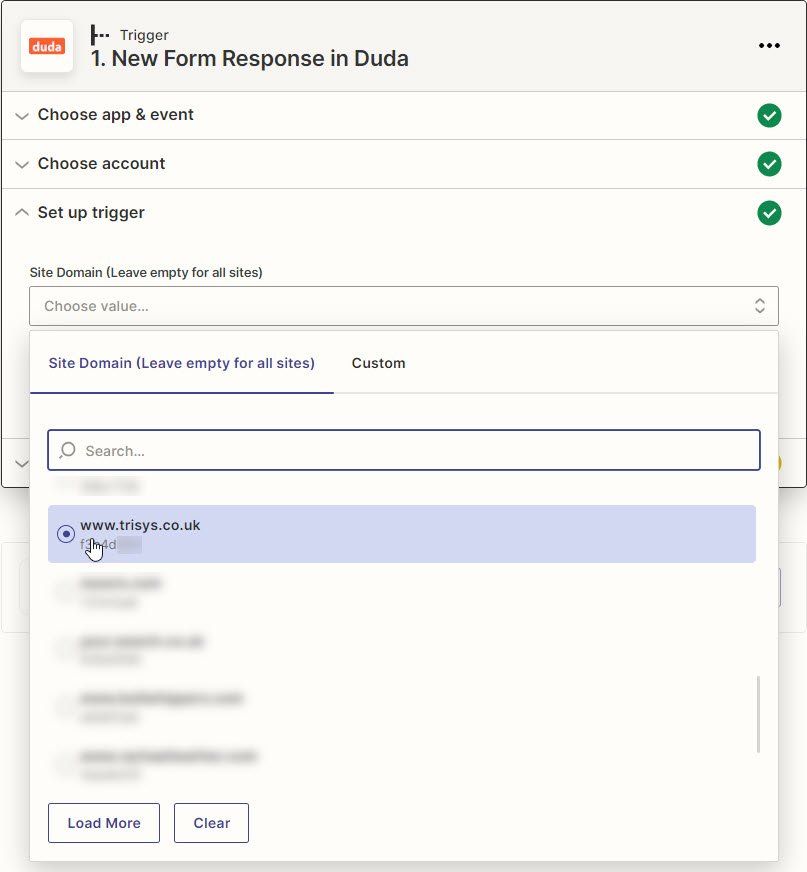Click the green checkmark beside Set up trigger
Screen dimensions: 807x872
[769, 213]
